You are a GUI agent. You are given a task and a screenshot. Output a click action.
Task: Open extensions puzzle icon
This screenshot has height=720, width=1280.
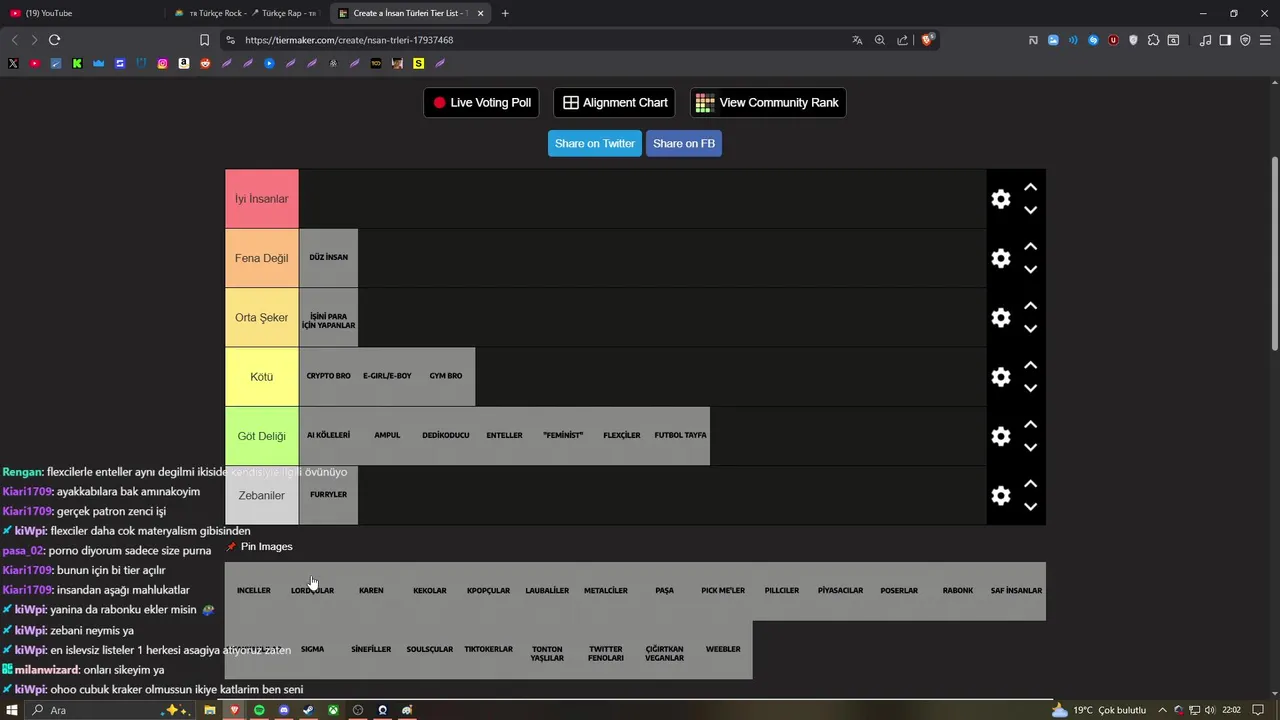click(x=1153, y=40)
